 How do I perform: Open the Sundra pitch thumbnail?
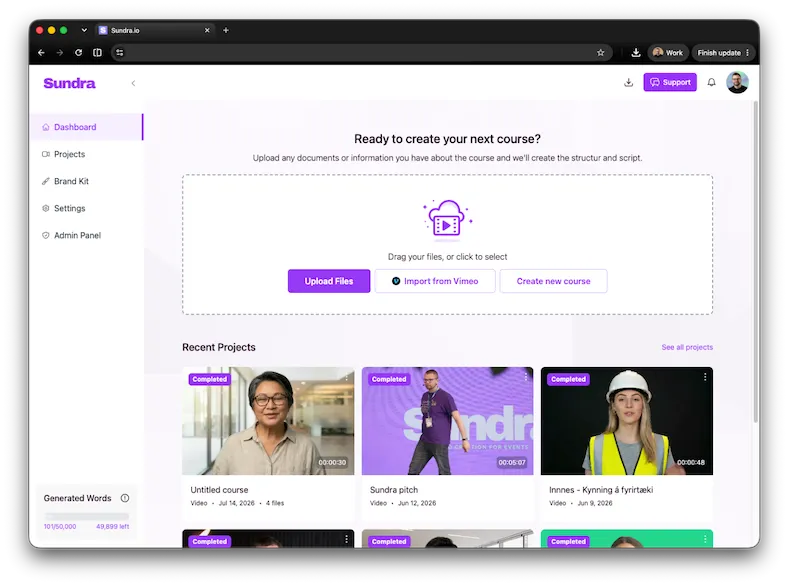pyautogui.click(x=447, y=421)
